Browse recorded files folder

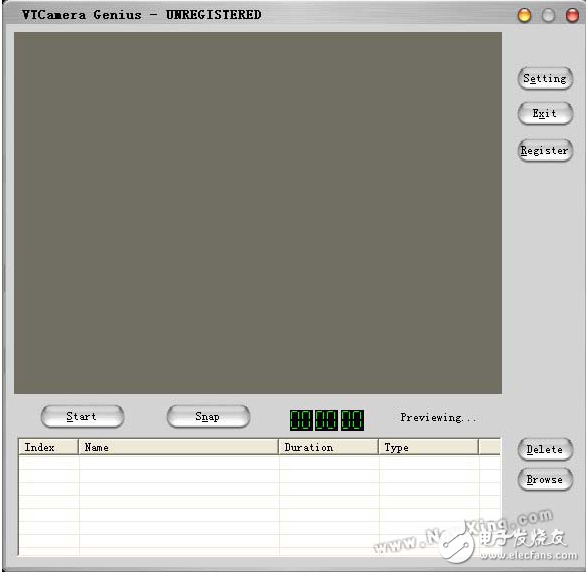(545, 479)
